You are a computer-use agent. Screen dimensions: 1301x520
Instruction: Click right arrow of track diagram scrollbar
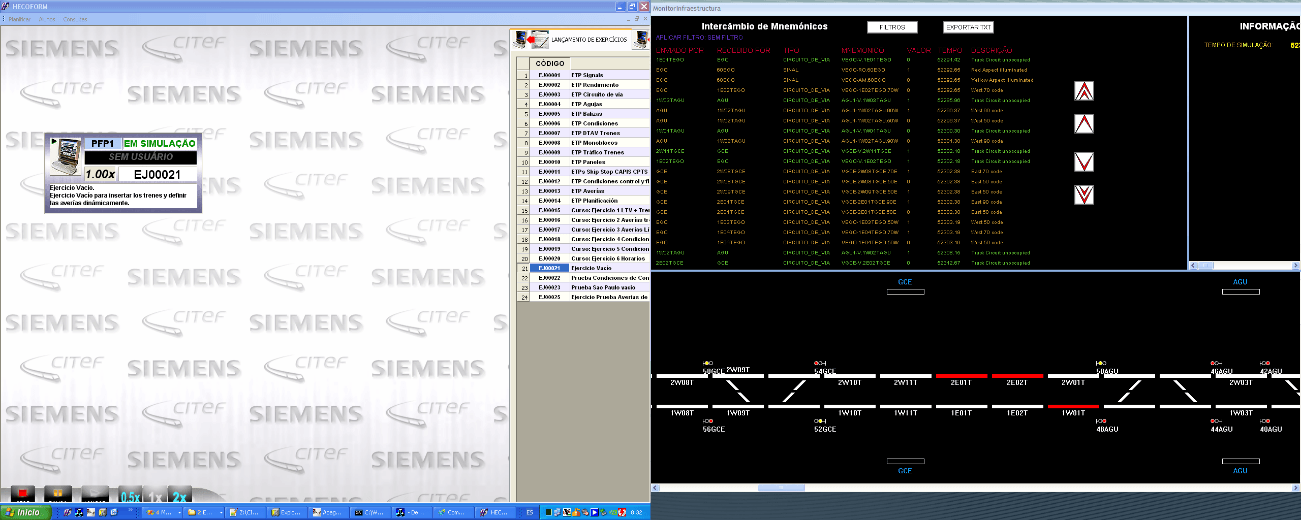click(1297, 486)
